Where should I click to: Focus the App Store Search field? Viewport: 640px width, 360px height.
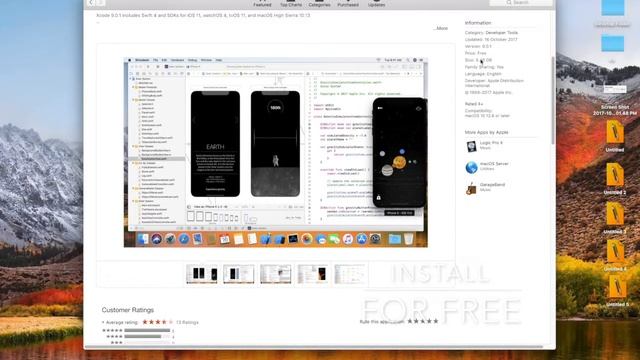pos(520,2)
